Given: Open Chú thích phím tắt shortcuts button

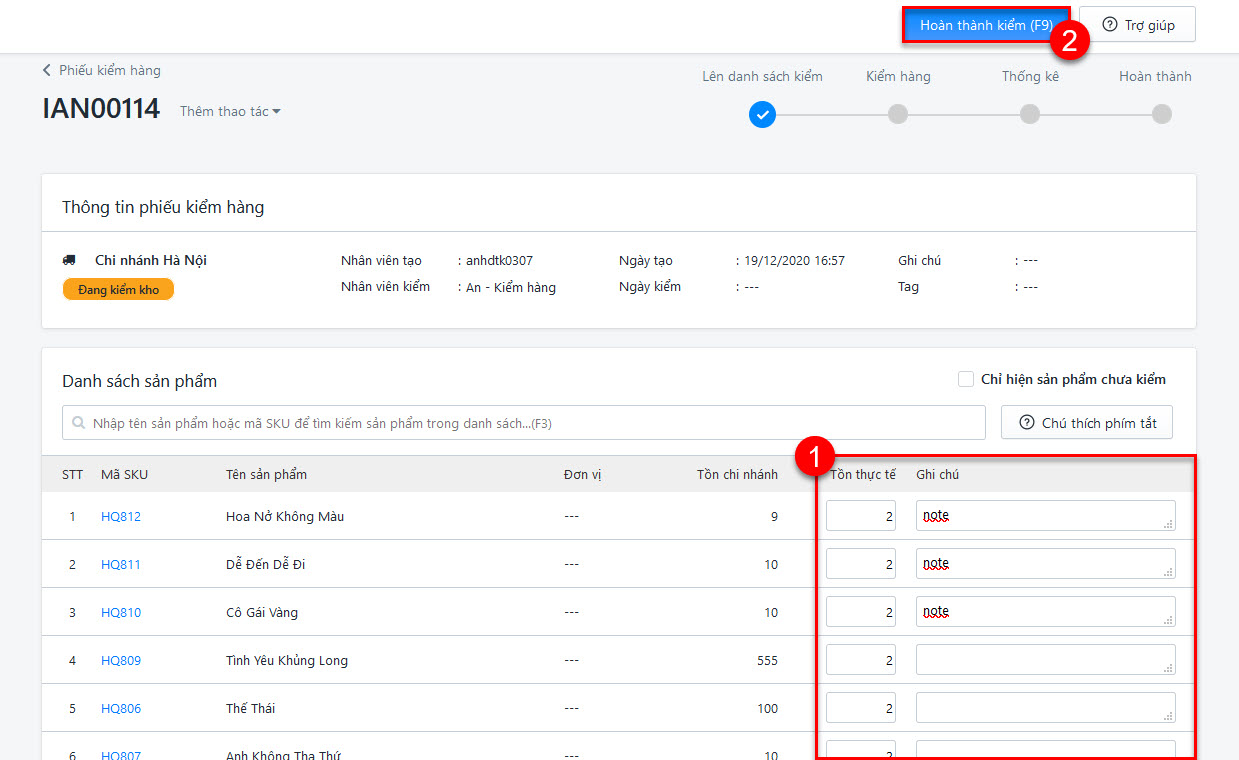Looking at the screenshot, I should click(1087, 423).
